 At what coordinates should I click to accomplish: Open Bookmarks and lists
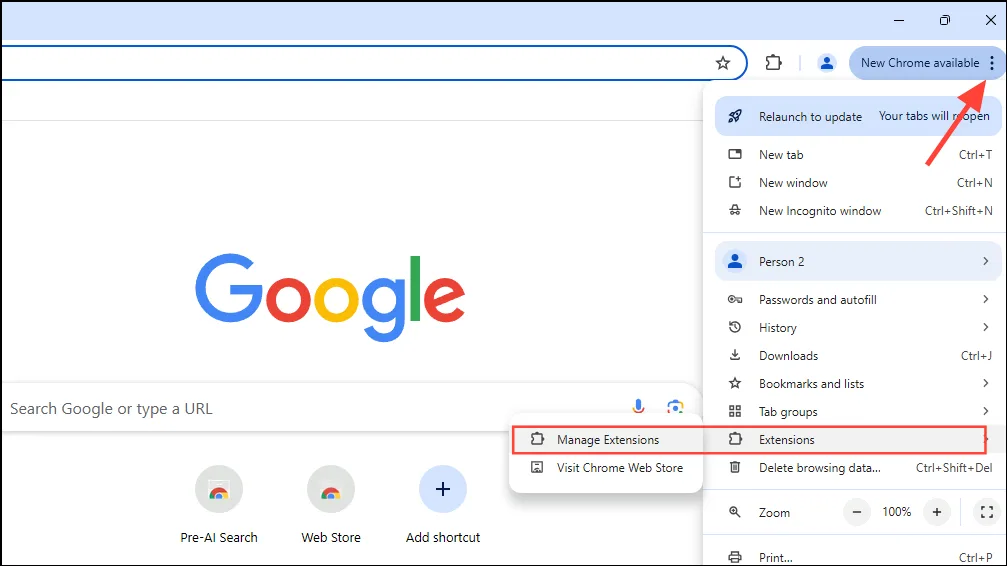point(858,384)
